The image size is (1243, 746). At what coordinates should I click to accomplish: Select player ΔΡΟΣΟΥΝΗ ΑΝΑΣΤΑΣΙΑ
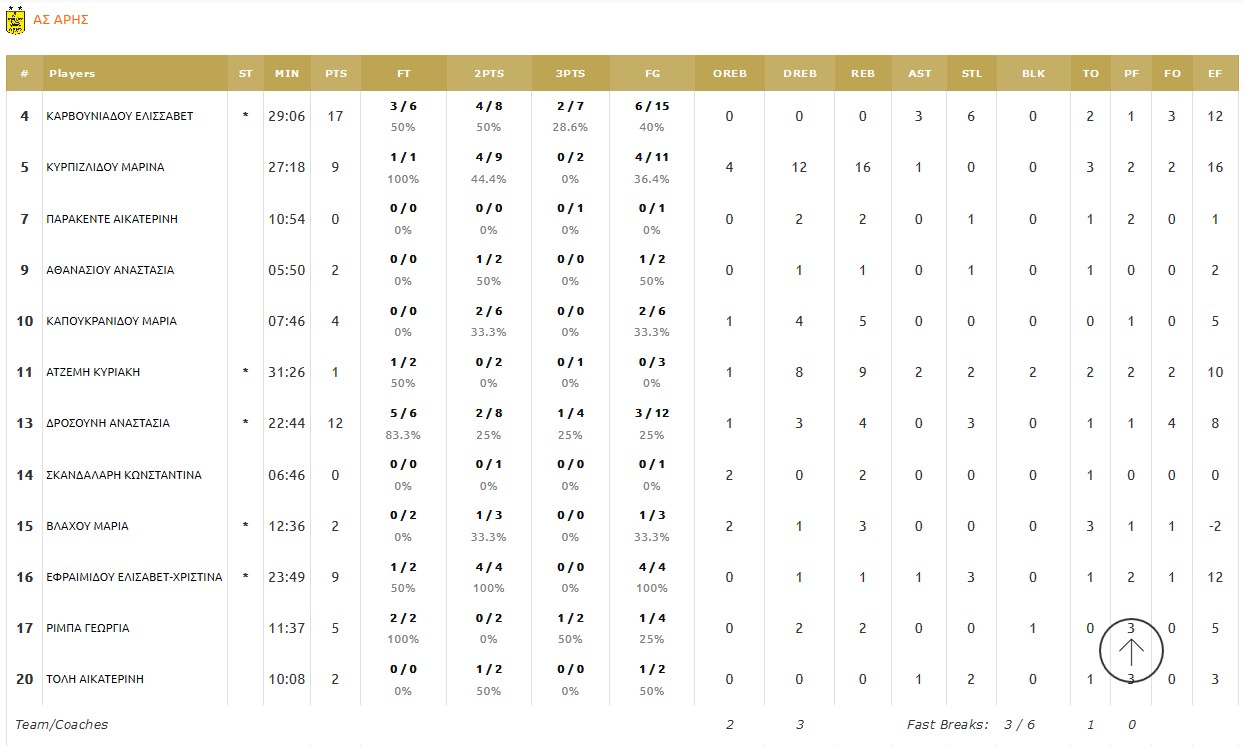108,423
